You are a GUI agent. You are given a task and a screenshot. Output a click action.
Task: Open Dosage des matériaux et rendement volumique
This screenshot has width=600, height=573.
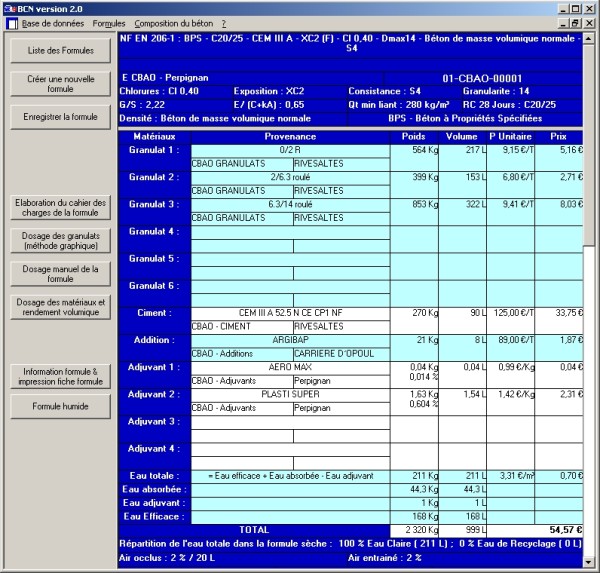click(60, 306)
